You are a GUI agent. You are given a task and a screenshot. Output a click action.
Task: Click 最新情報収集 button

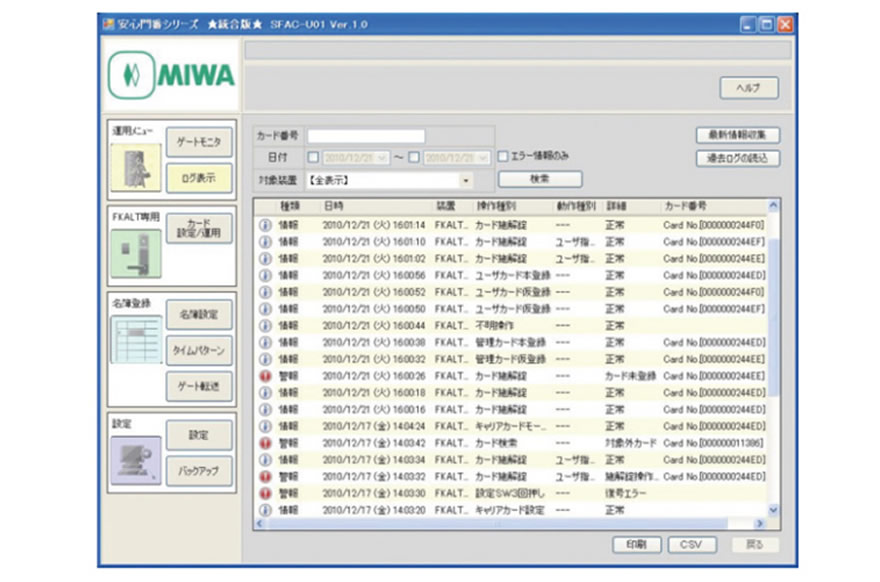pos(737,135)
